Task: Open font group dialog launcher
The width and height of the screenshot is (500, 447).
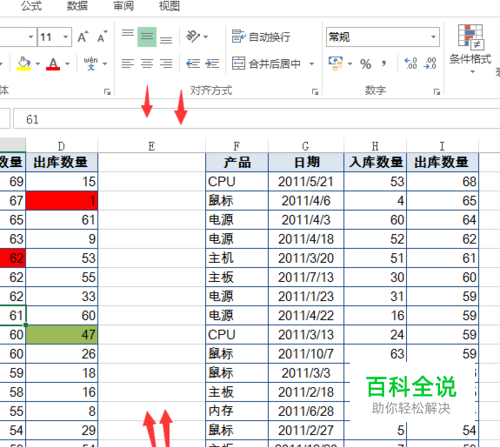Action: [x=107, y=92]
